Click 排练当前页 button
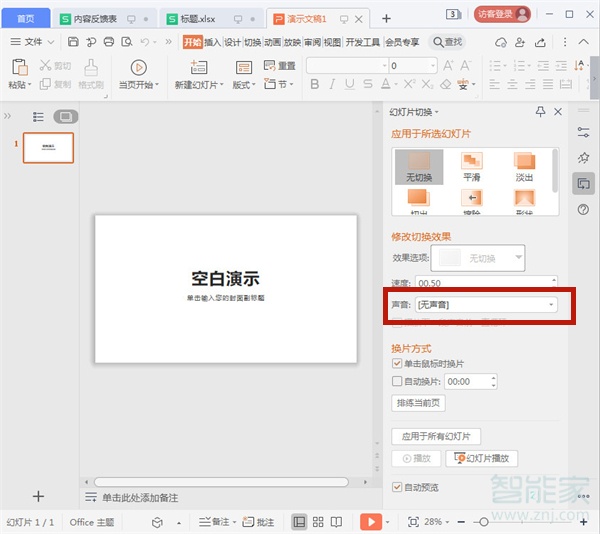Viewport: 600px width, 534px height. coord(418,403)
